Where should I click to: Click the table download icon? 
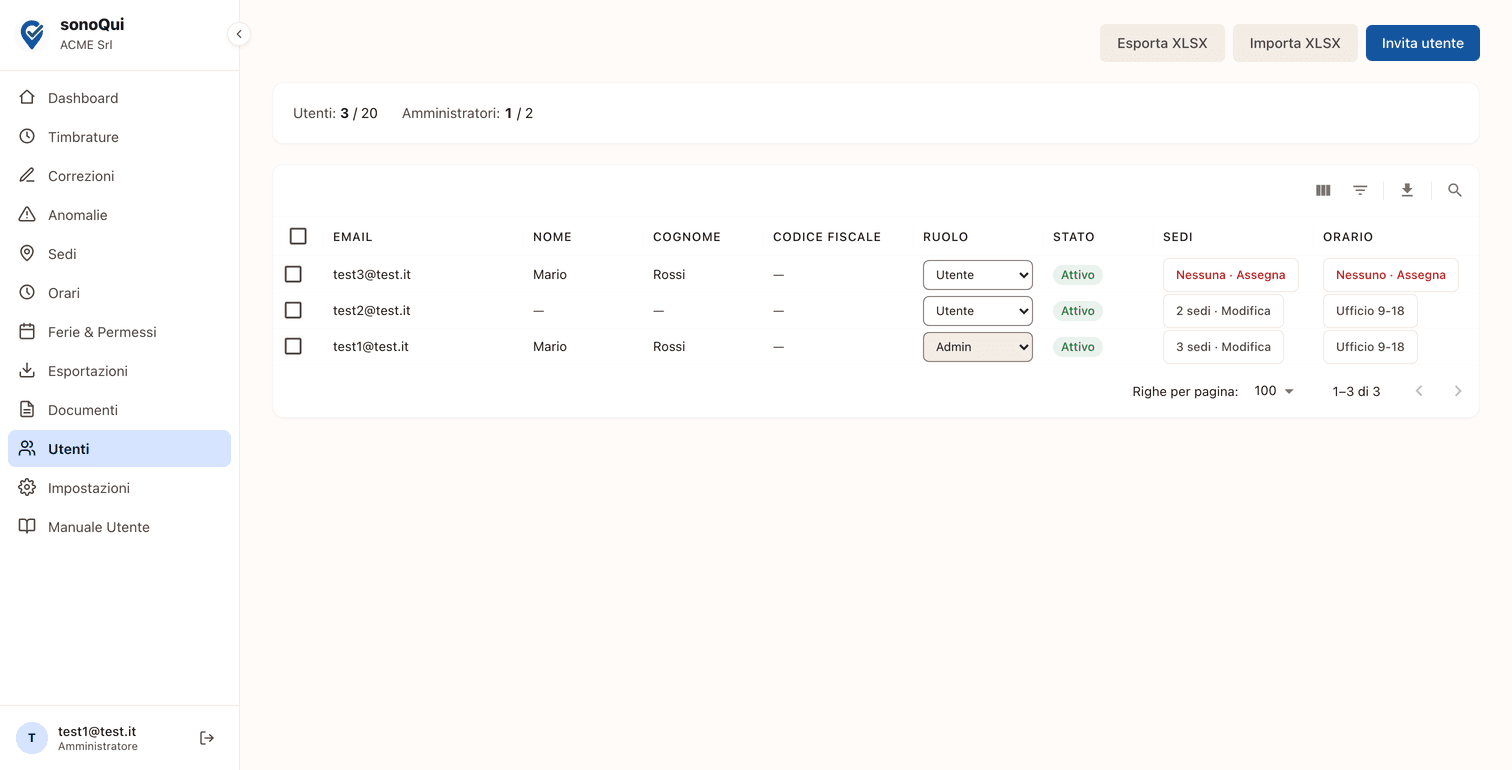[1407, 190]
